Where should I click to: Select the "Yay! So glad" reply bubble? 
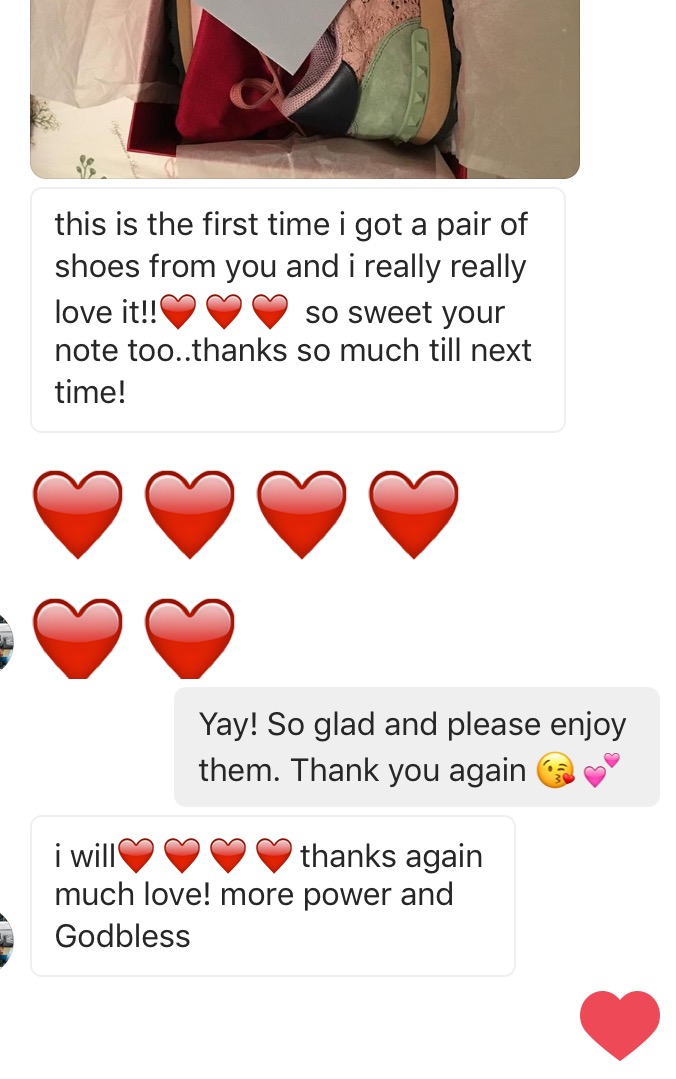(x=416, y=747)
